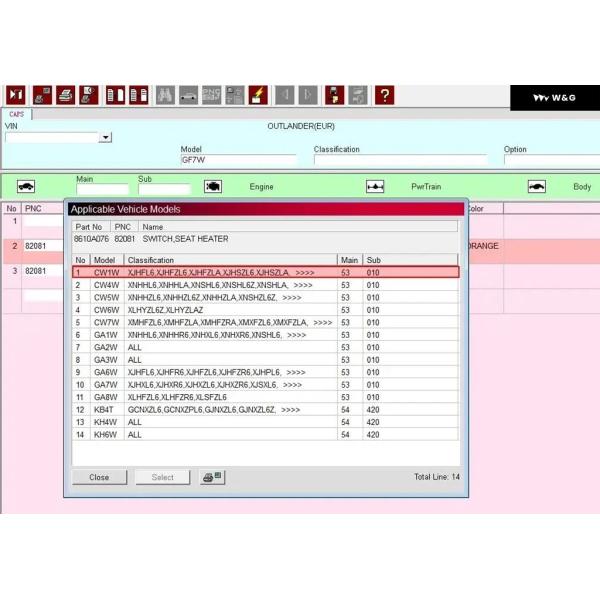Screen dimensions: 600x600
Task: Click into the Model field showing GF7W
Action: click(238, 160)
